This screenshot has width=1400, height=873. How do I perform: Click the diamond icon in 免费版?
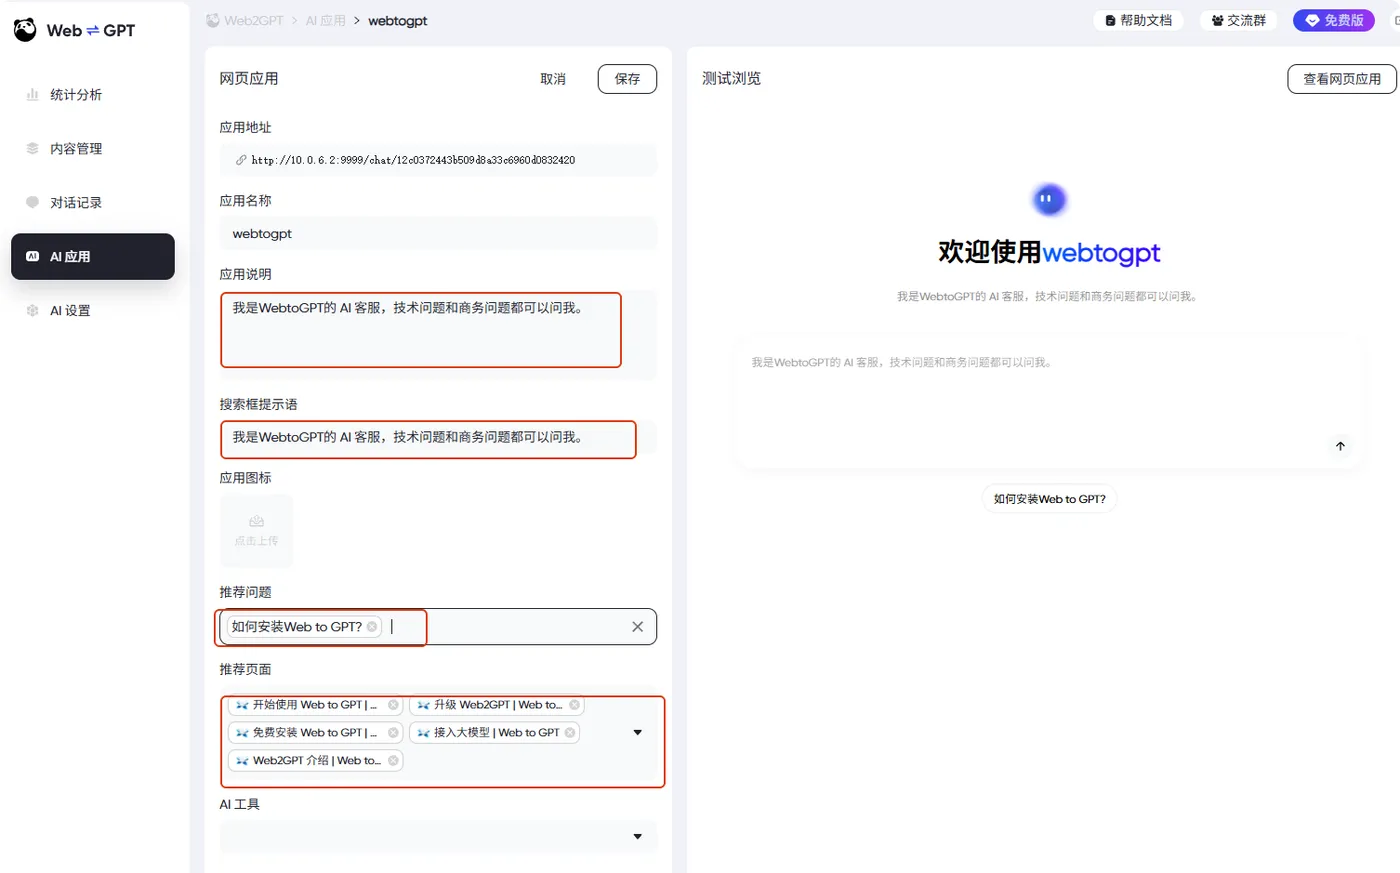coord(1312,21)
